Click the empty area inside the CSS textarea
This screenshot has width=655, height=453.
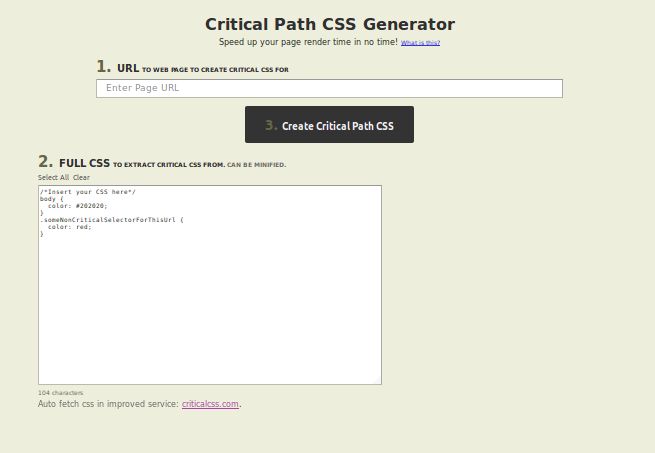pyautogui.click(x=210, y=309)
